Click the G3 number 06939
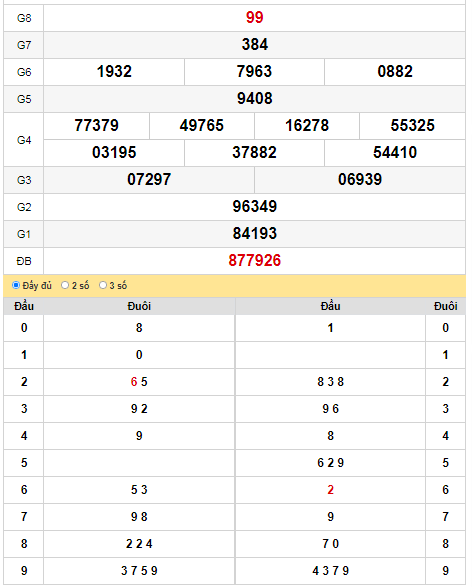 click(x=360, y=179)
